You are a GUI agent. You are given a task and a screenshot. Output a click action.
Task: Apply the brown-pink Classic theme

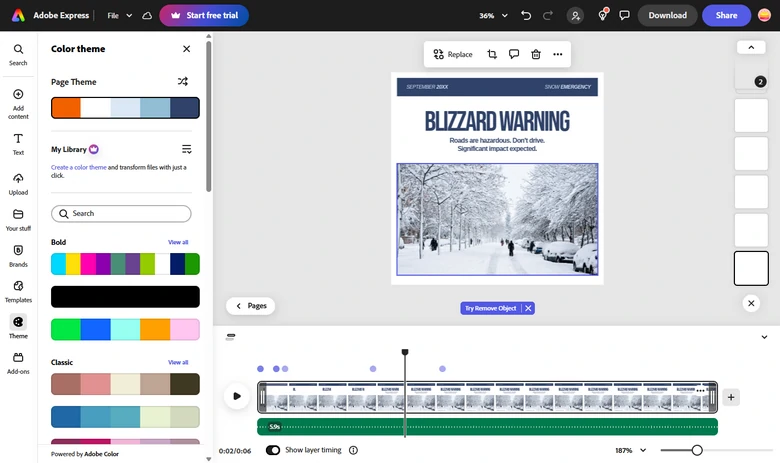click(x=125, y=384)
